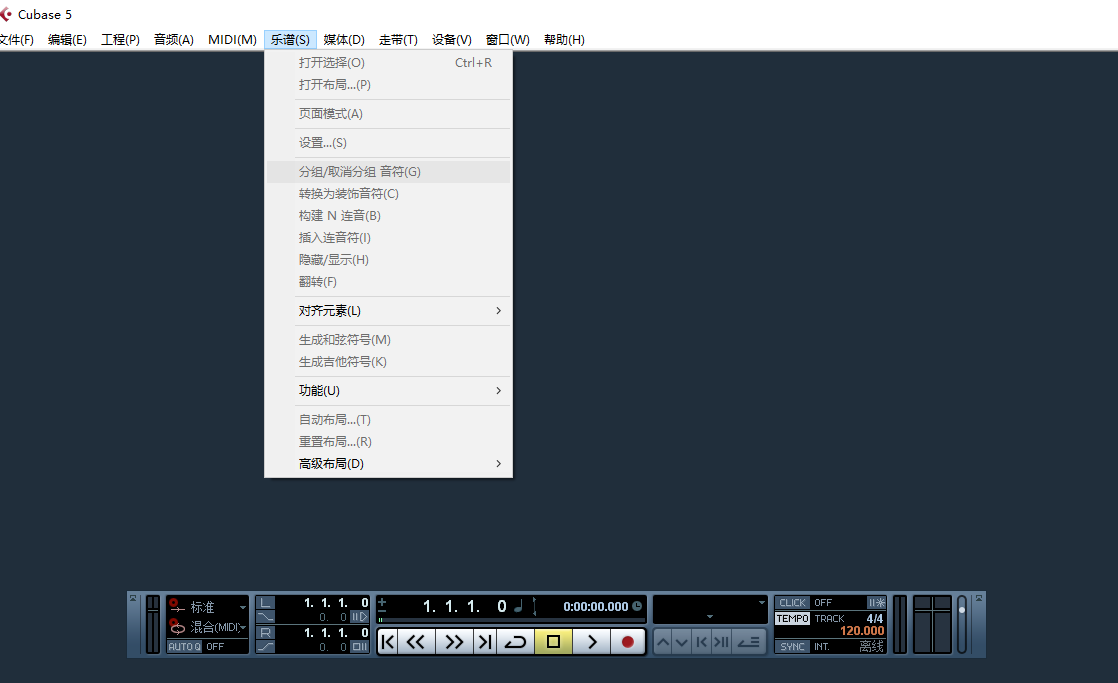The width and height of the screenshot is (1118, 683).
Task: Expand the 高级布局(D) submenu
Action: [x=389, y=463]
